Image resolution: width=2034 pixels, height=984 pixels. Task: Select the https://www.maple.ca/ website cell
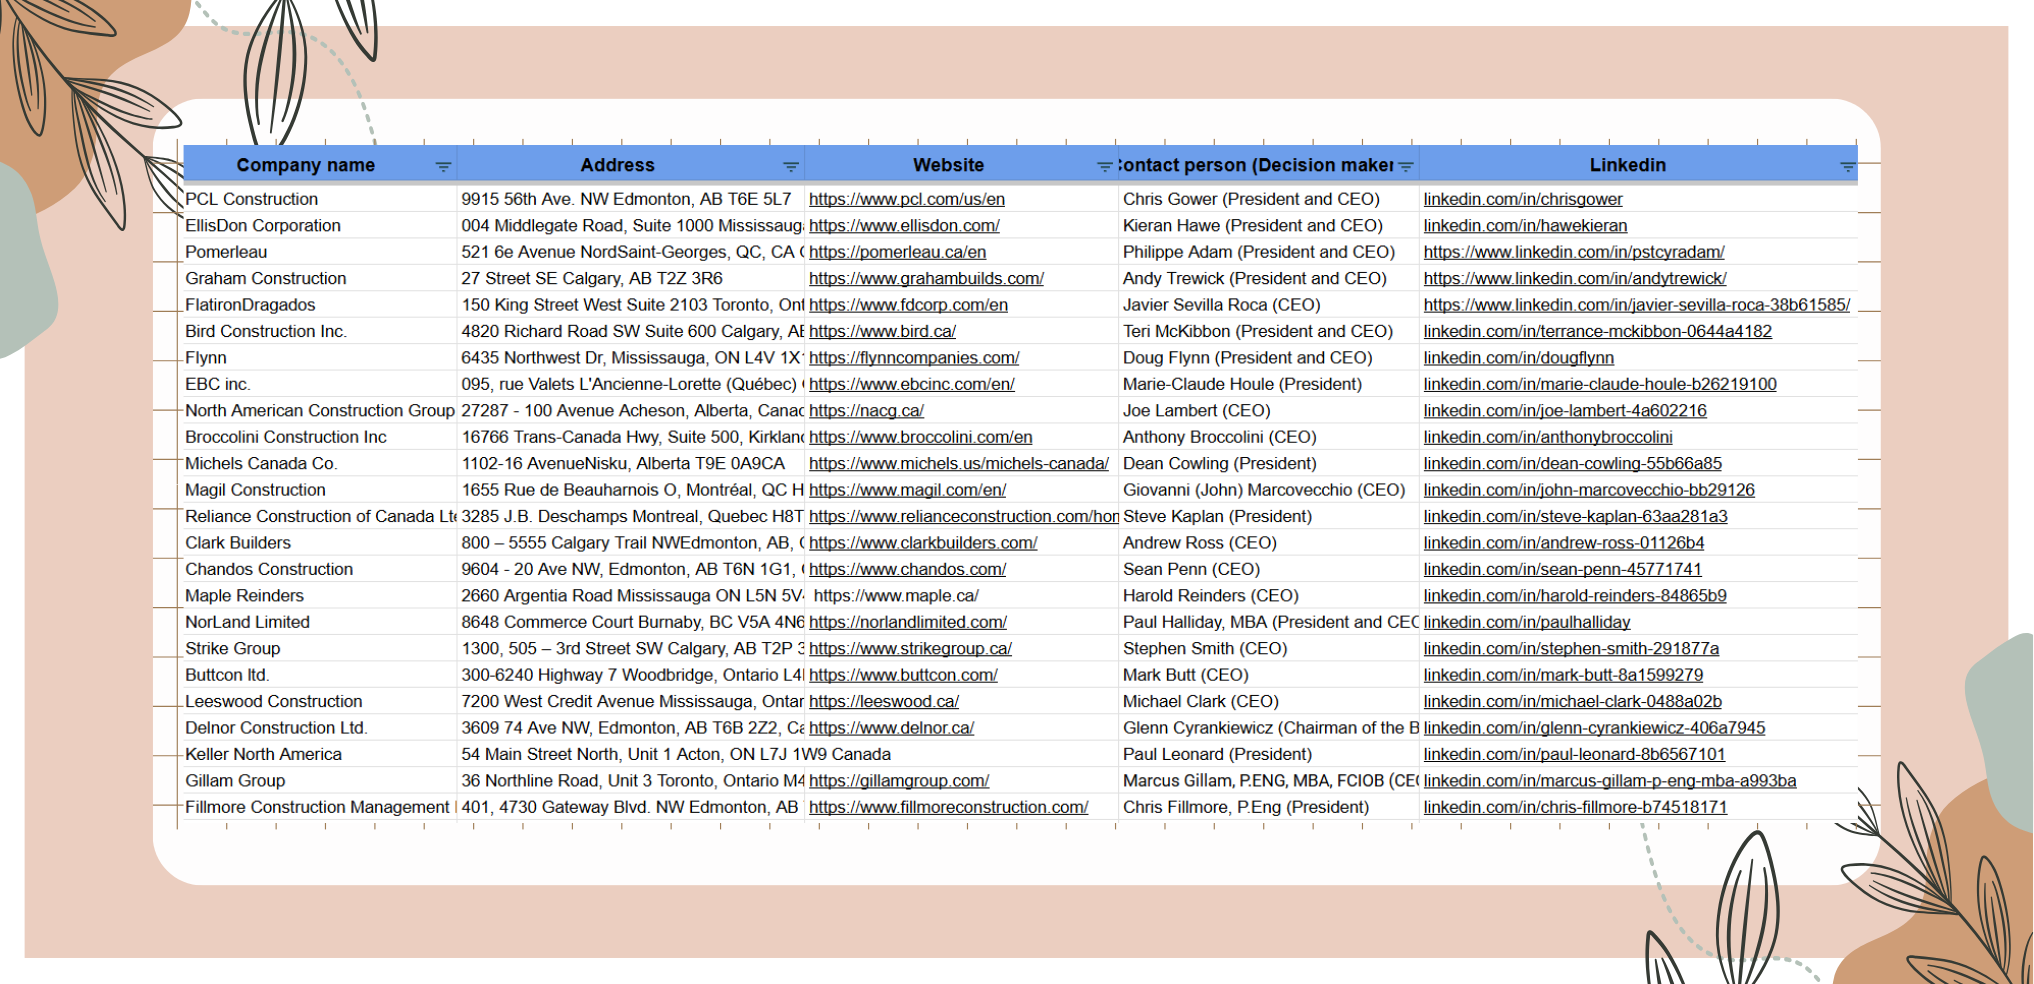pos(961,596)
